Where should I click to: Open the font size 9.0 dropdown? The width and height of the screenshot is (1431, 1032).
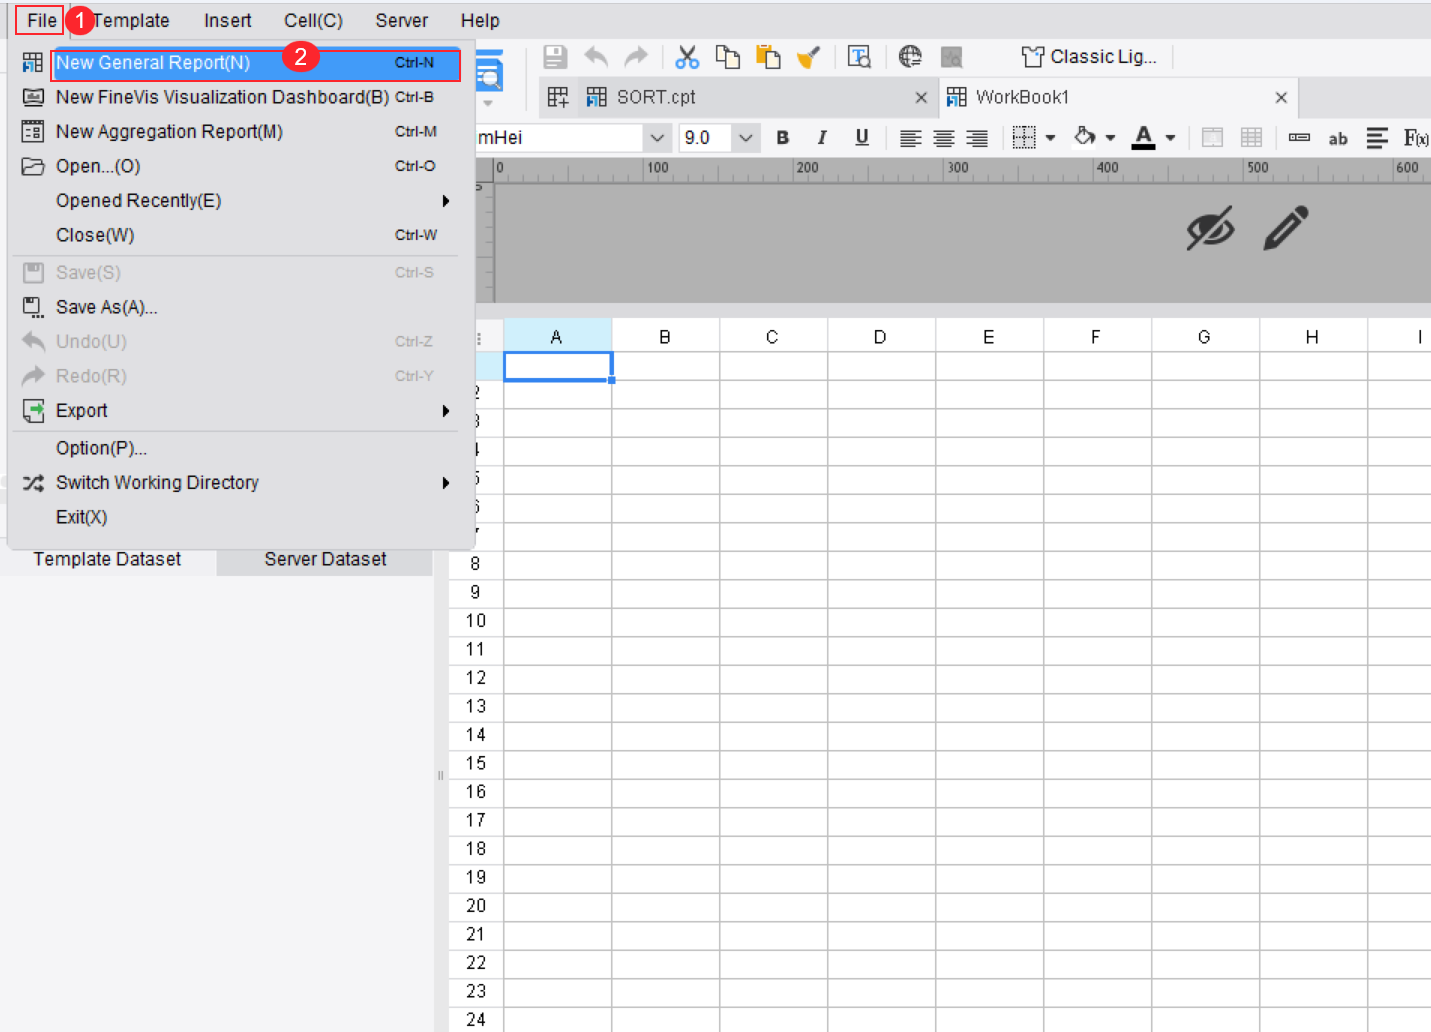745,138
